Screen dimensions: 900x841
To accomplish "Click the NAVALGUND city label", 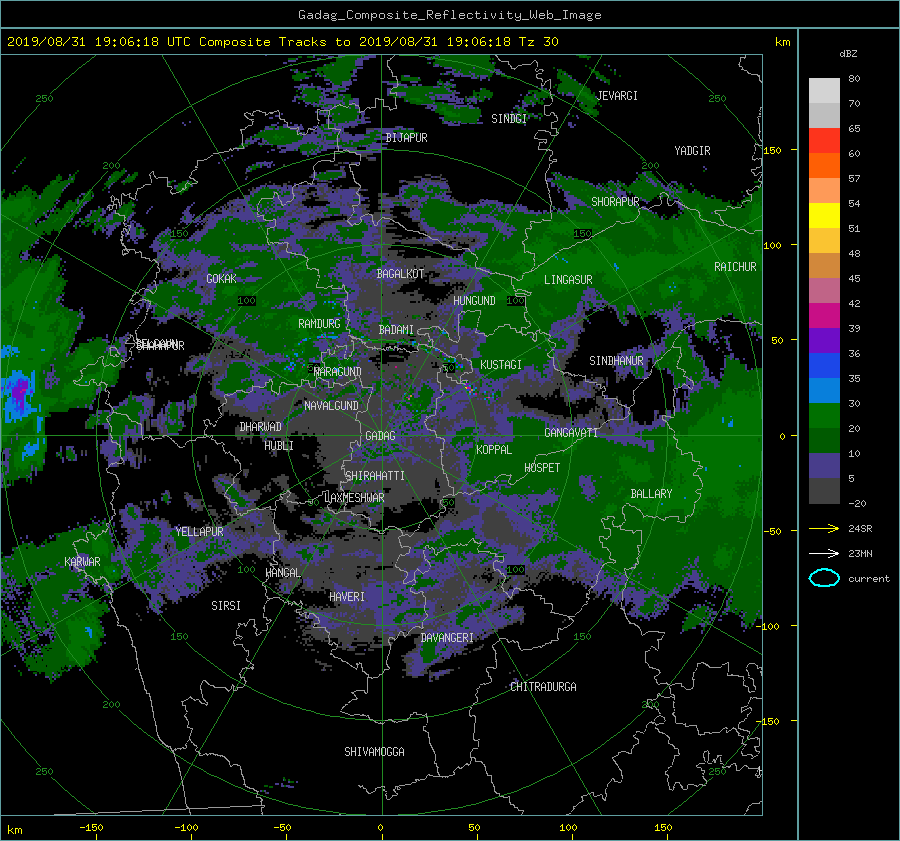I will 331,406.
